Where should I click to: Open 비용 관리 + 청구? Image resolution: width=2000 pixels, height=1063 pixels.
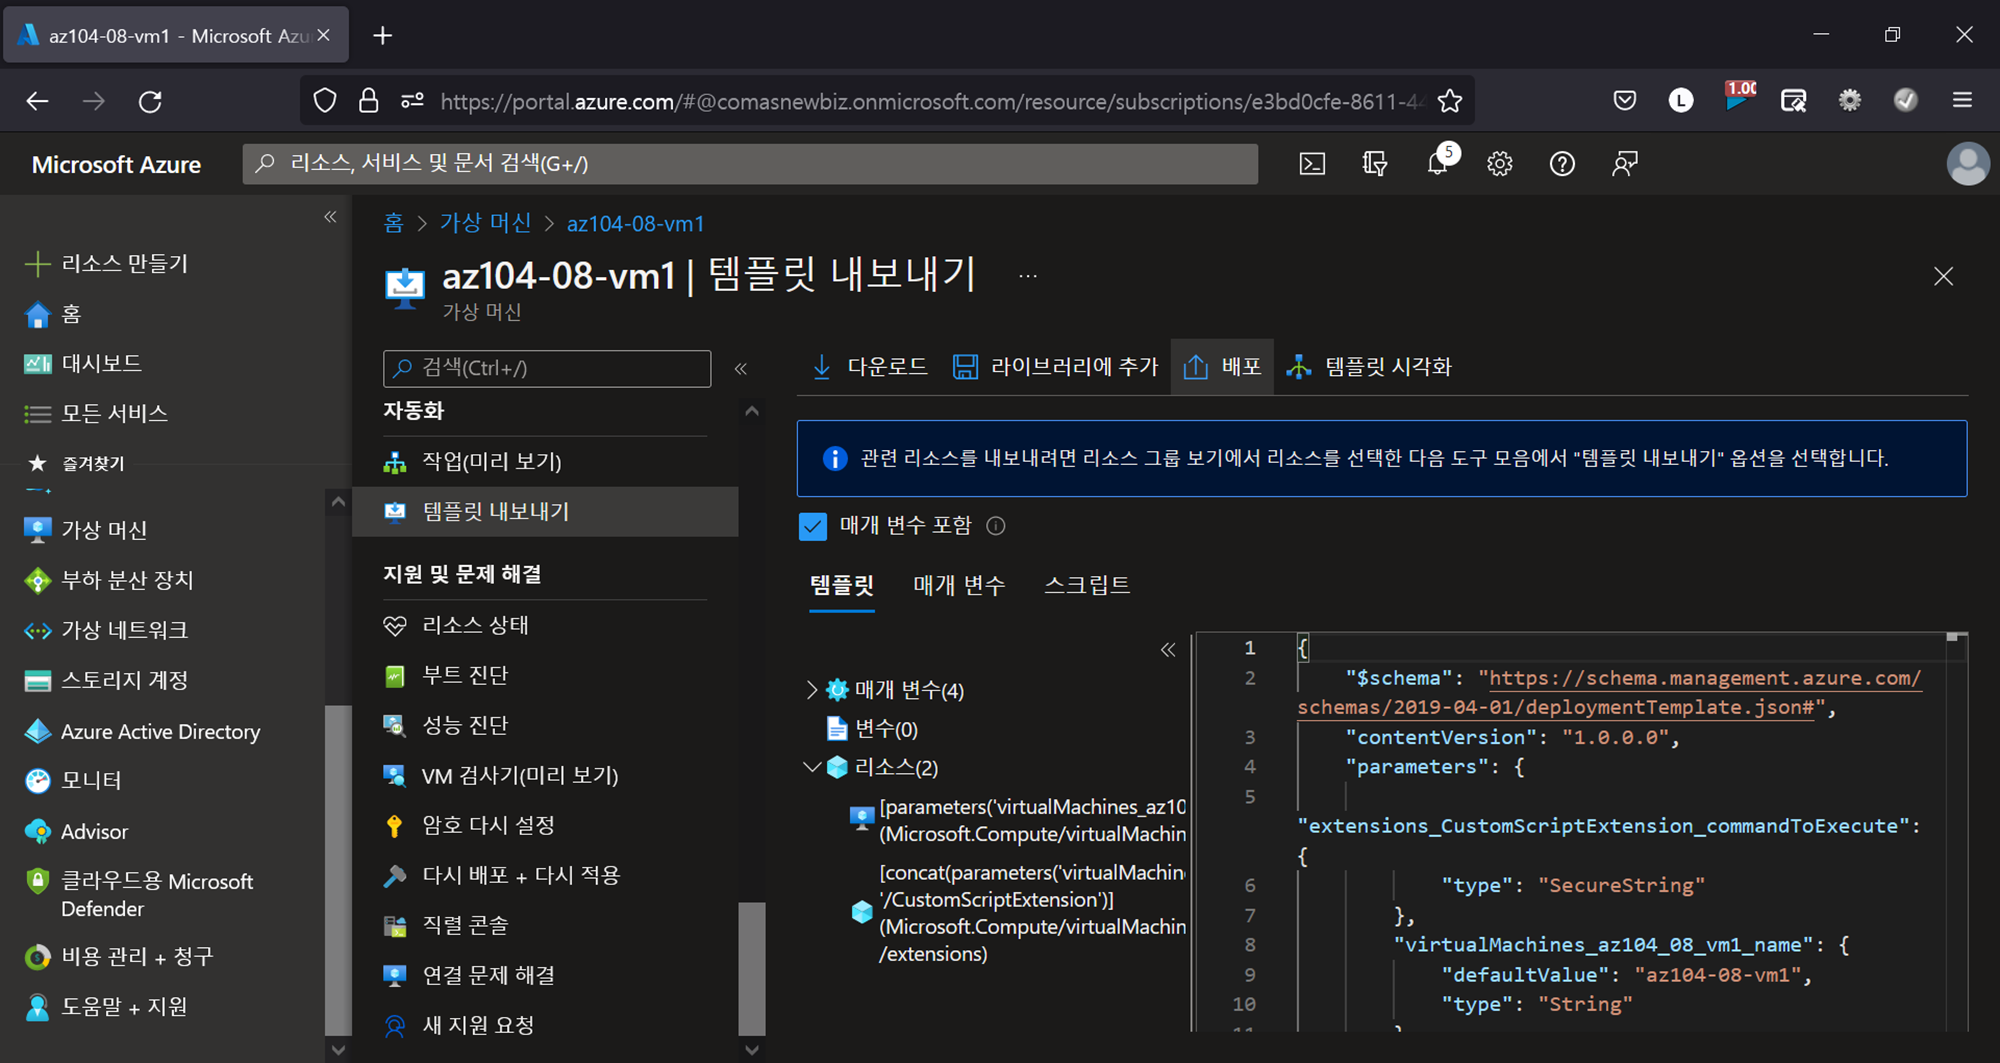click(118, 957)
